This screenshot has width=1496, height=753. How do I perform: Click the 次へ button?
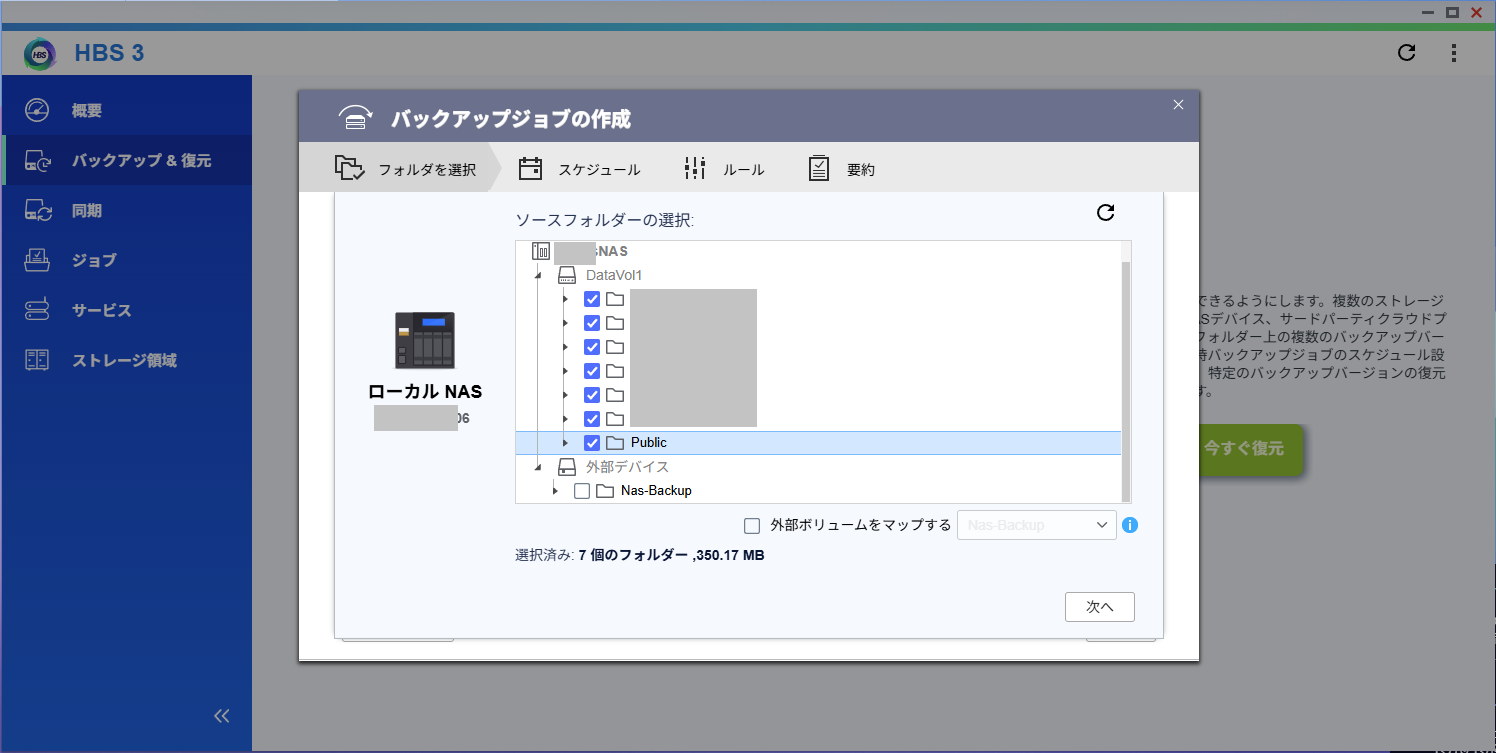click(1099, 607)
